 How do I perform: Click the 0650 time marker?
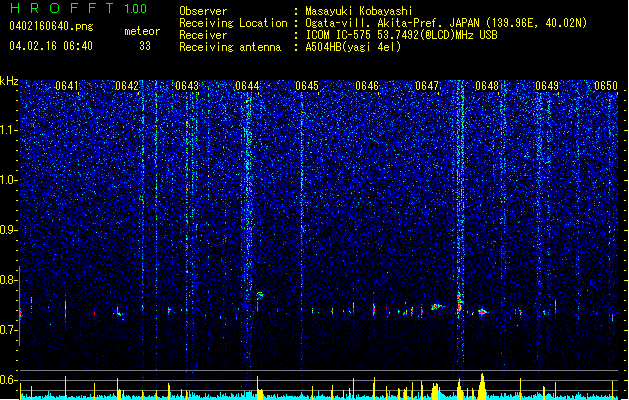point(606,86)
